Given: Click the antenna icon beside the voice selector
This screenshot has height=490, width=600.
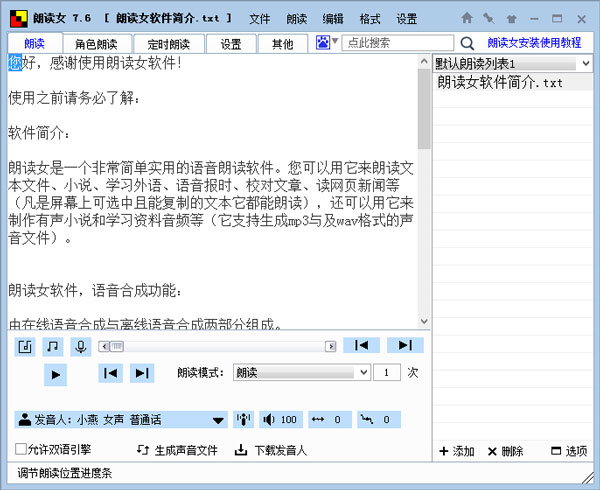Looking at the screenshot, I should click(242, 420).
